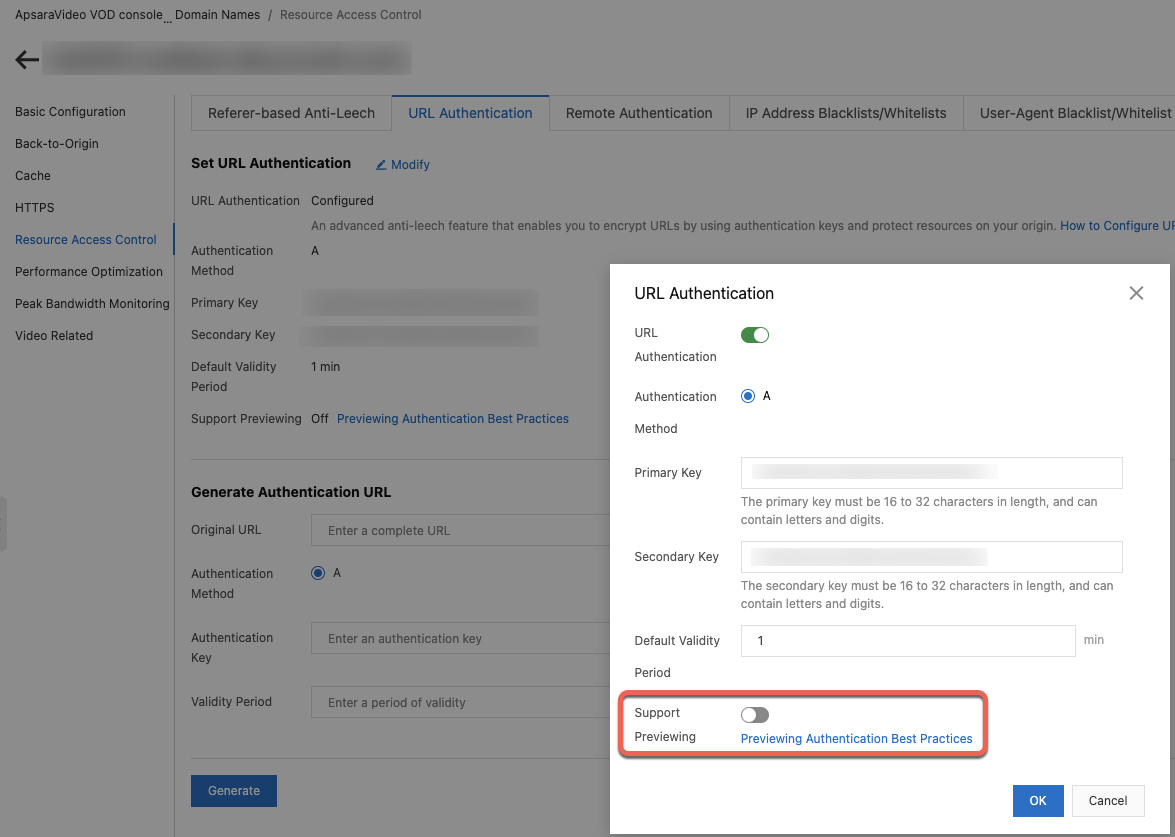
Task: Open Cache settings in sidebar
Action: pos(33,175)
